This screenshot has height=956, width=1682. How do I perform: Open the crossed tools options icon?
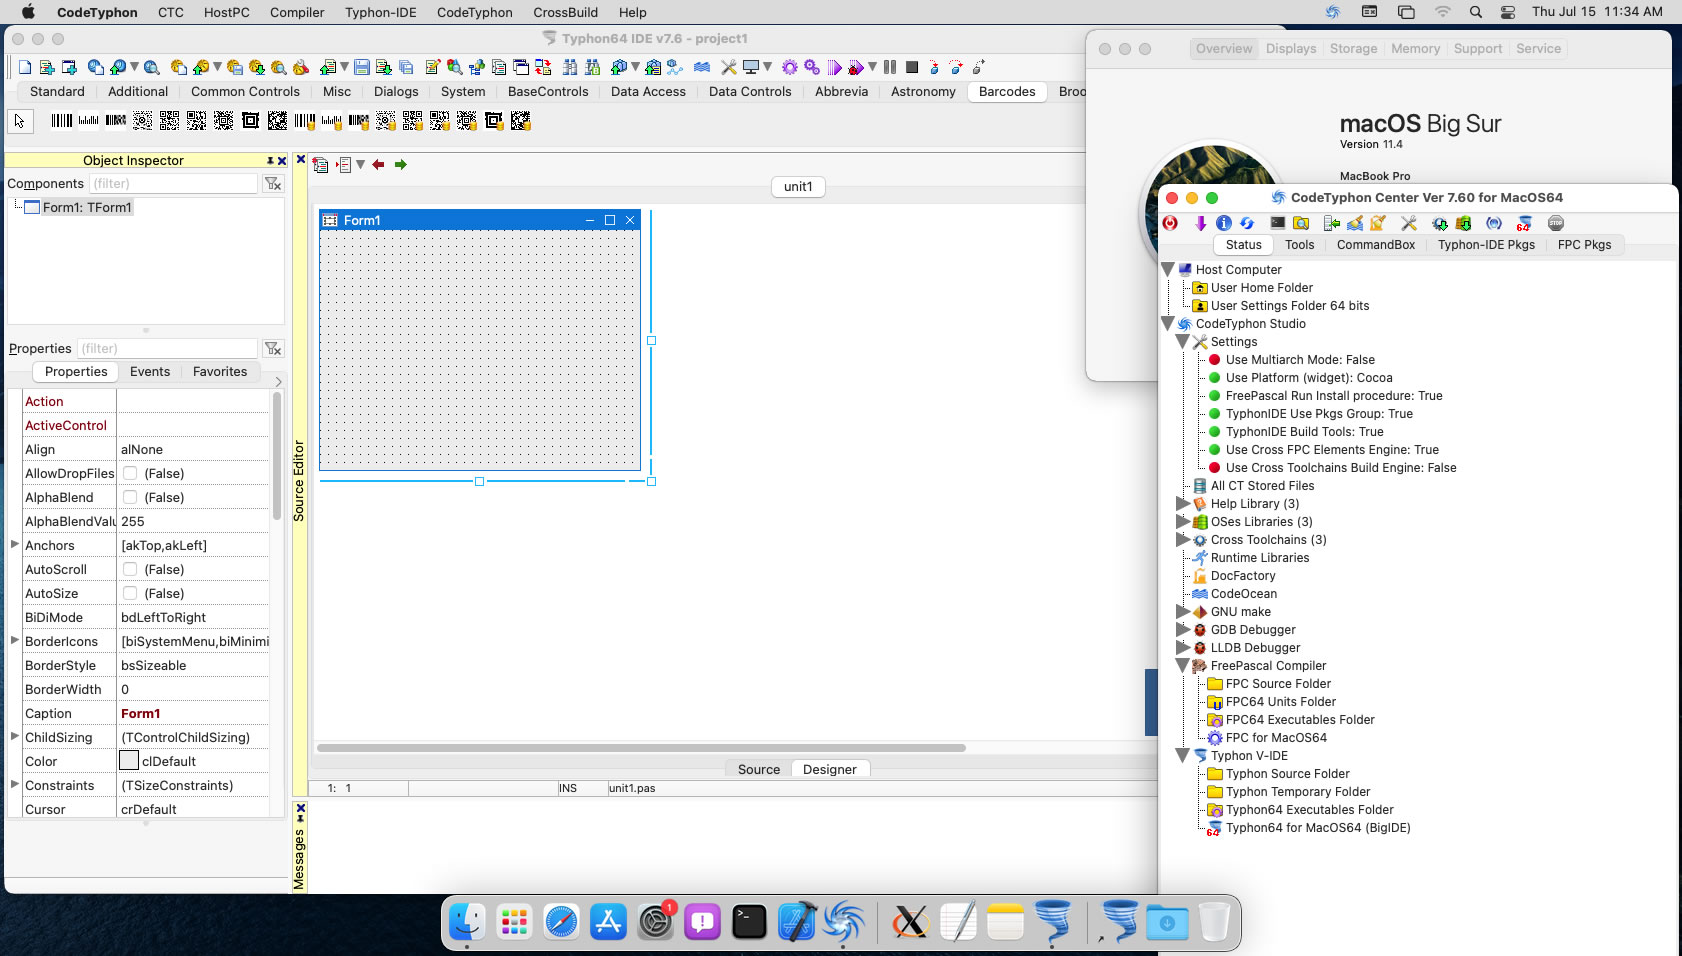coord(729,67)
